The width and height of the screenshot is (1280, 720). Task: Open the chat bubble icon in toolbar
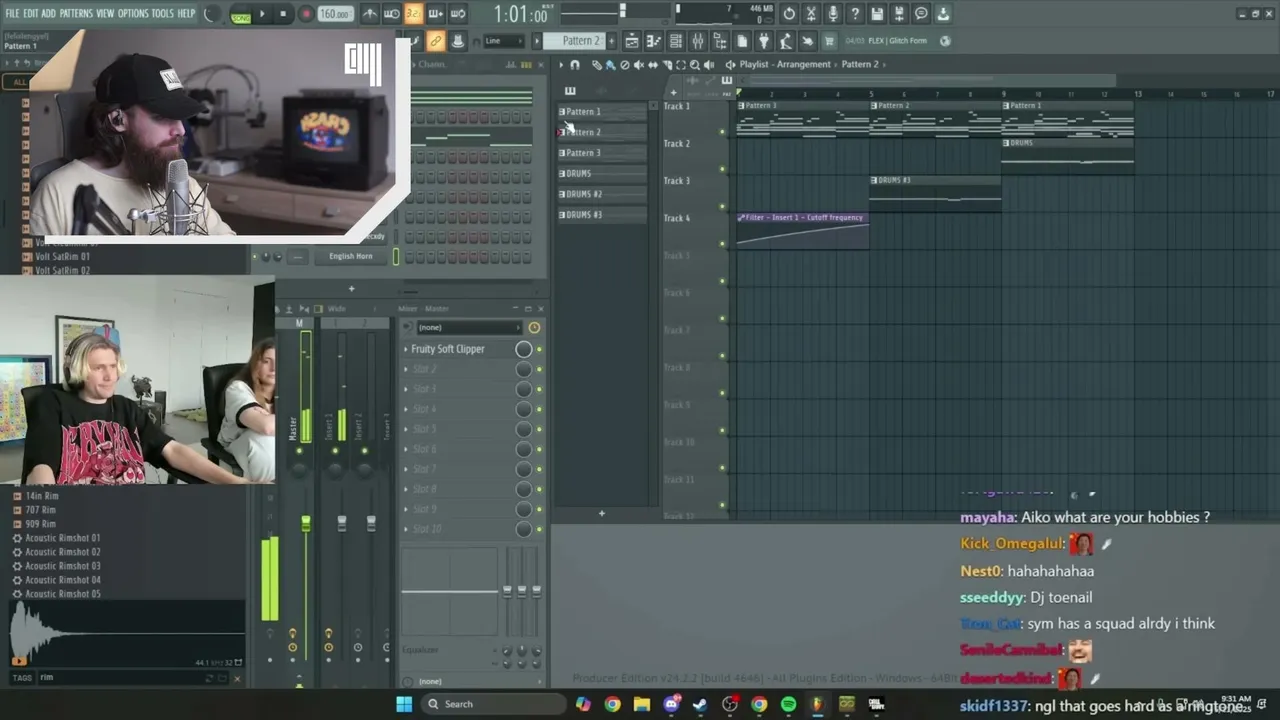coord(921,14)
